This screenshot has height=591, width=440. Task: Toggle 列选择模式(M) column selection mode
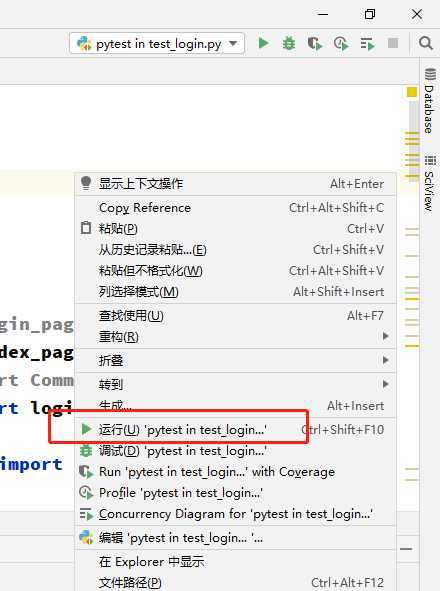[235, 292]
